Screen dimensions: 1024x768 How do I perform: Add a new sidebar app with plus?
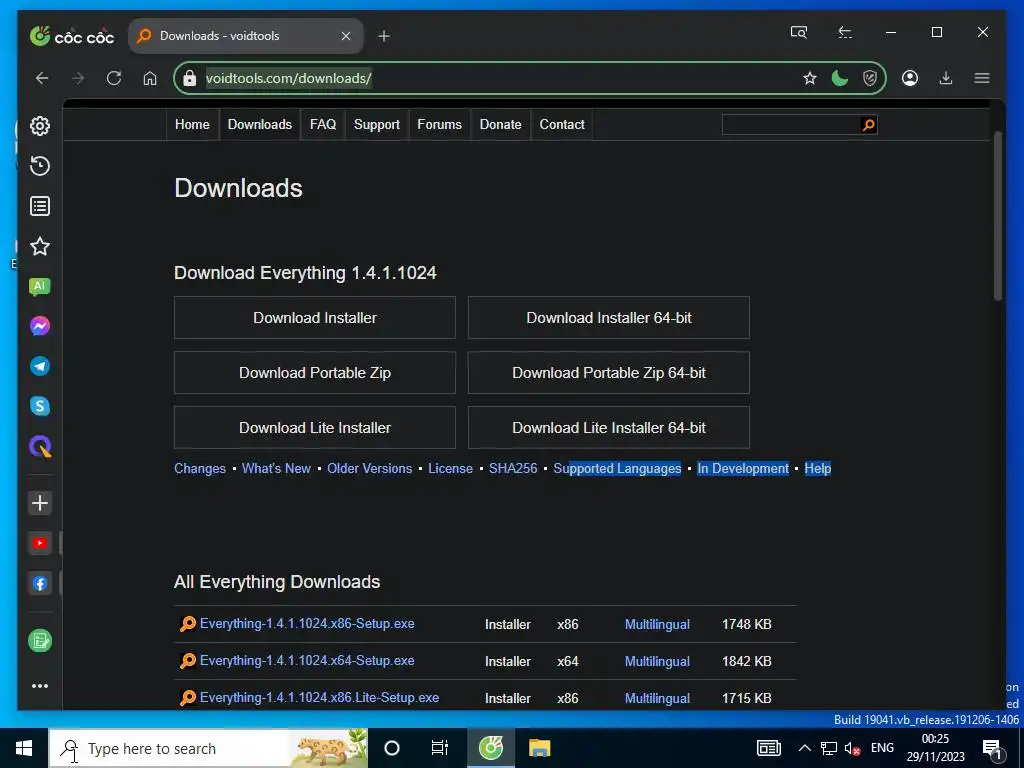[40, 503]
